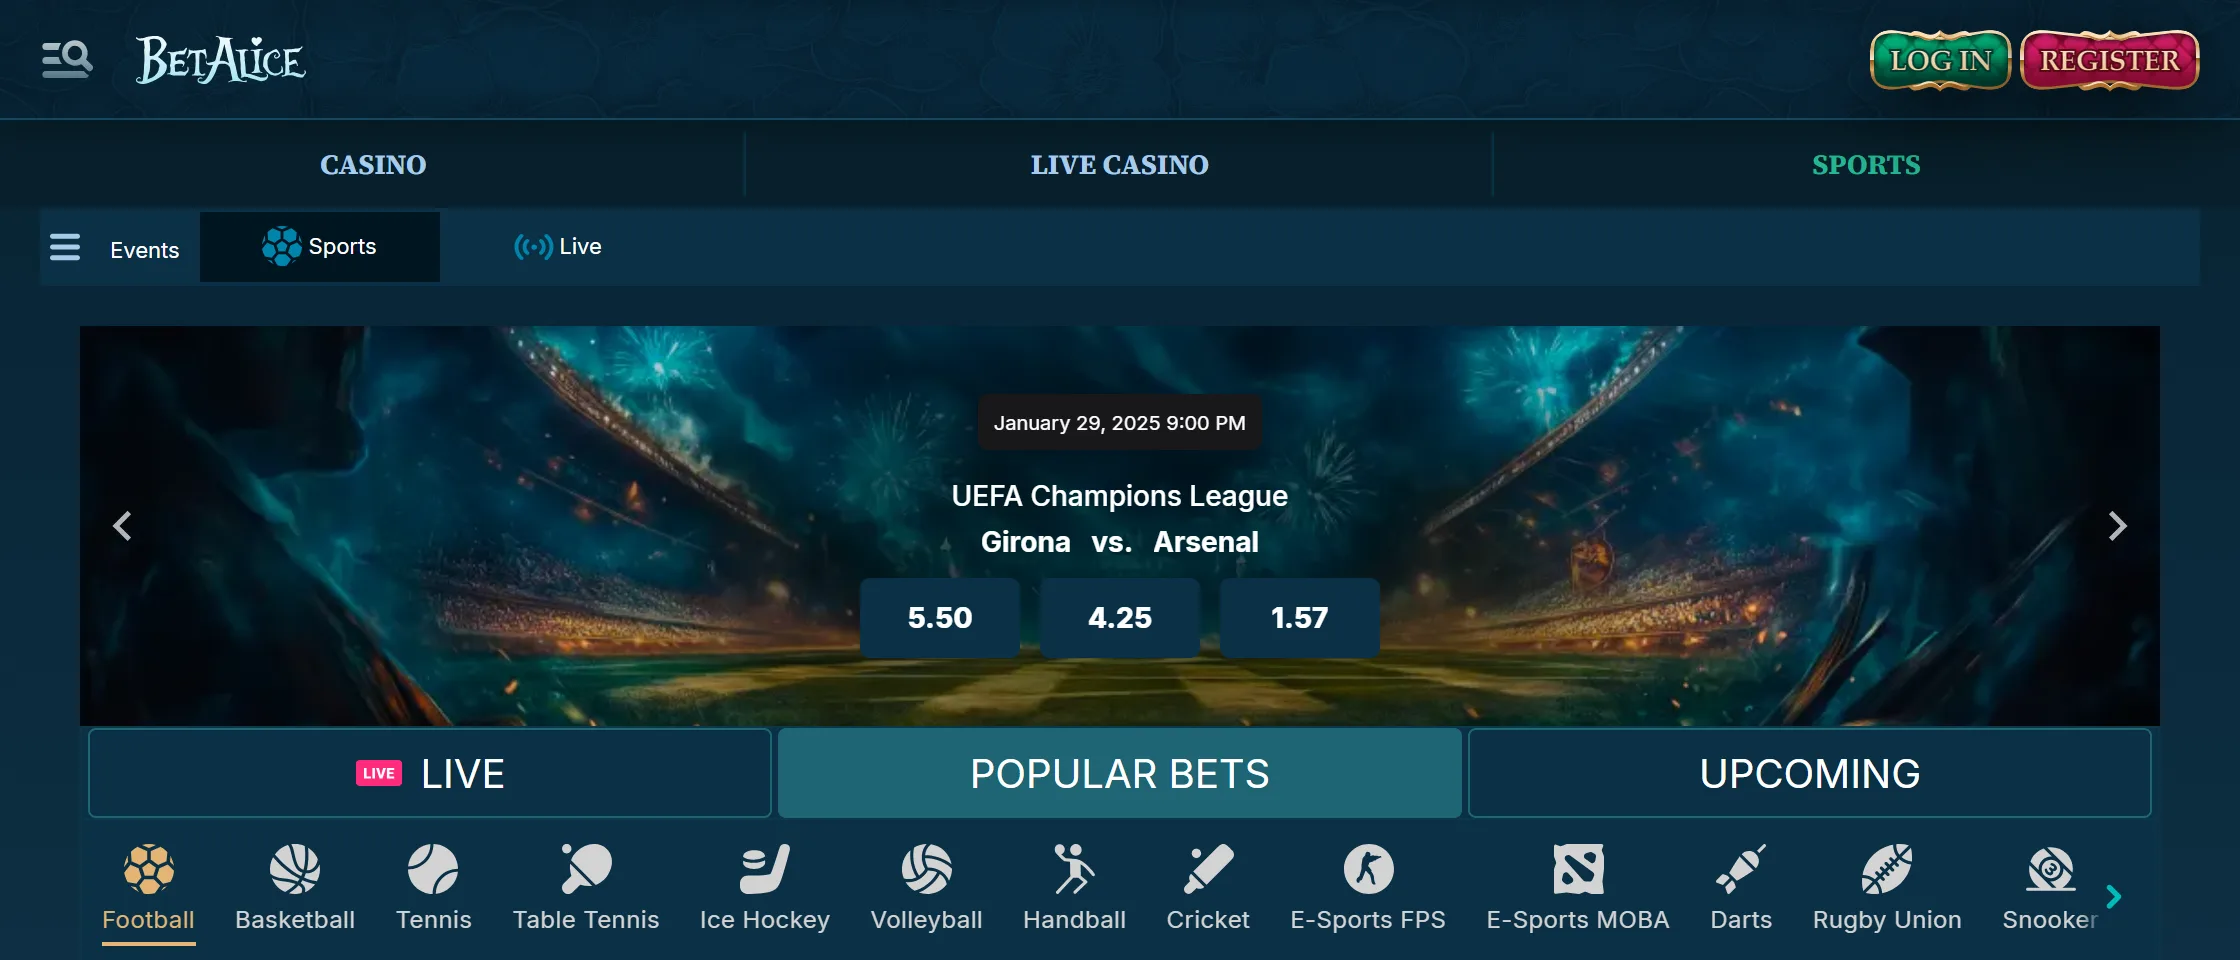Click the REGISTER button
Image resolution: width=2240 pixels, height=960 pixels.
pyautogui.click(x=2109, y=60)
